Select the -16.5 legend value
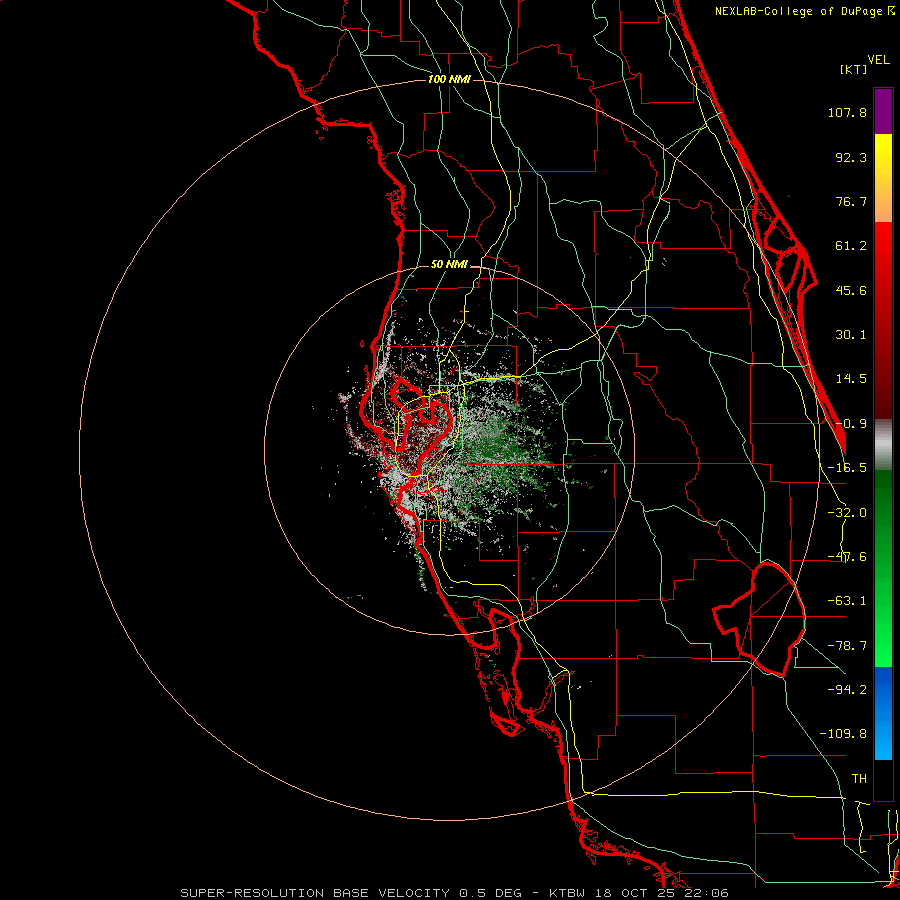The image size is (900, 900). point(847,468)
